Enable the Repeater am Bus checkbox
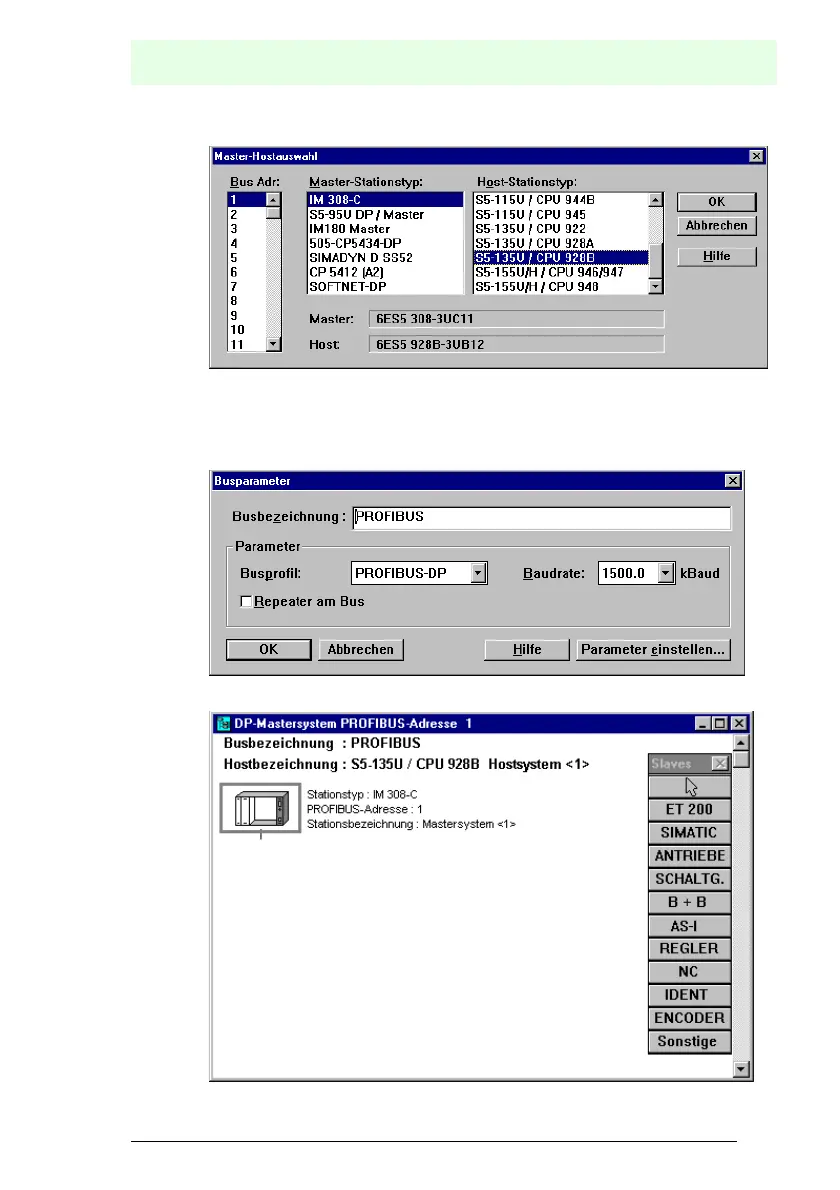This screenshot has width=840, height=1190. [x=246, y=601]
